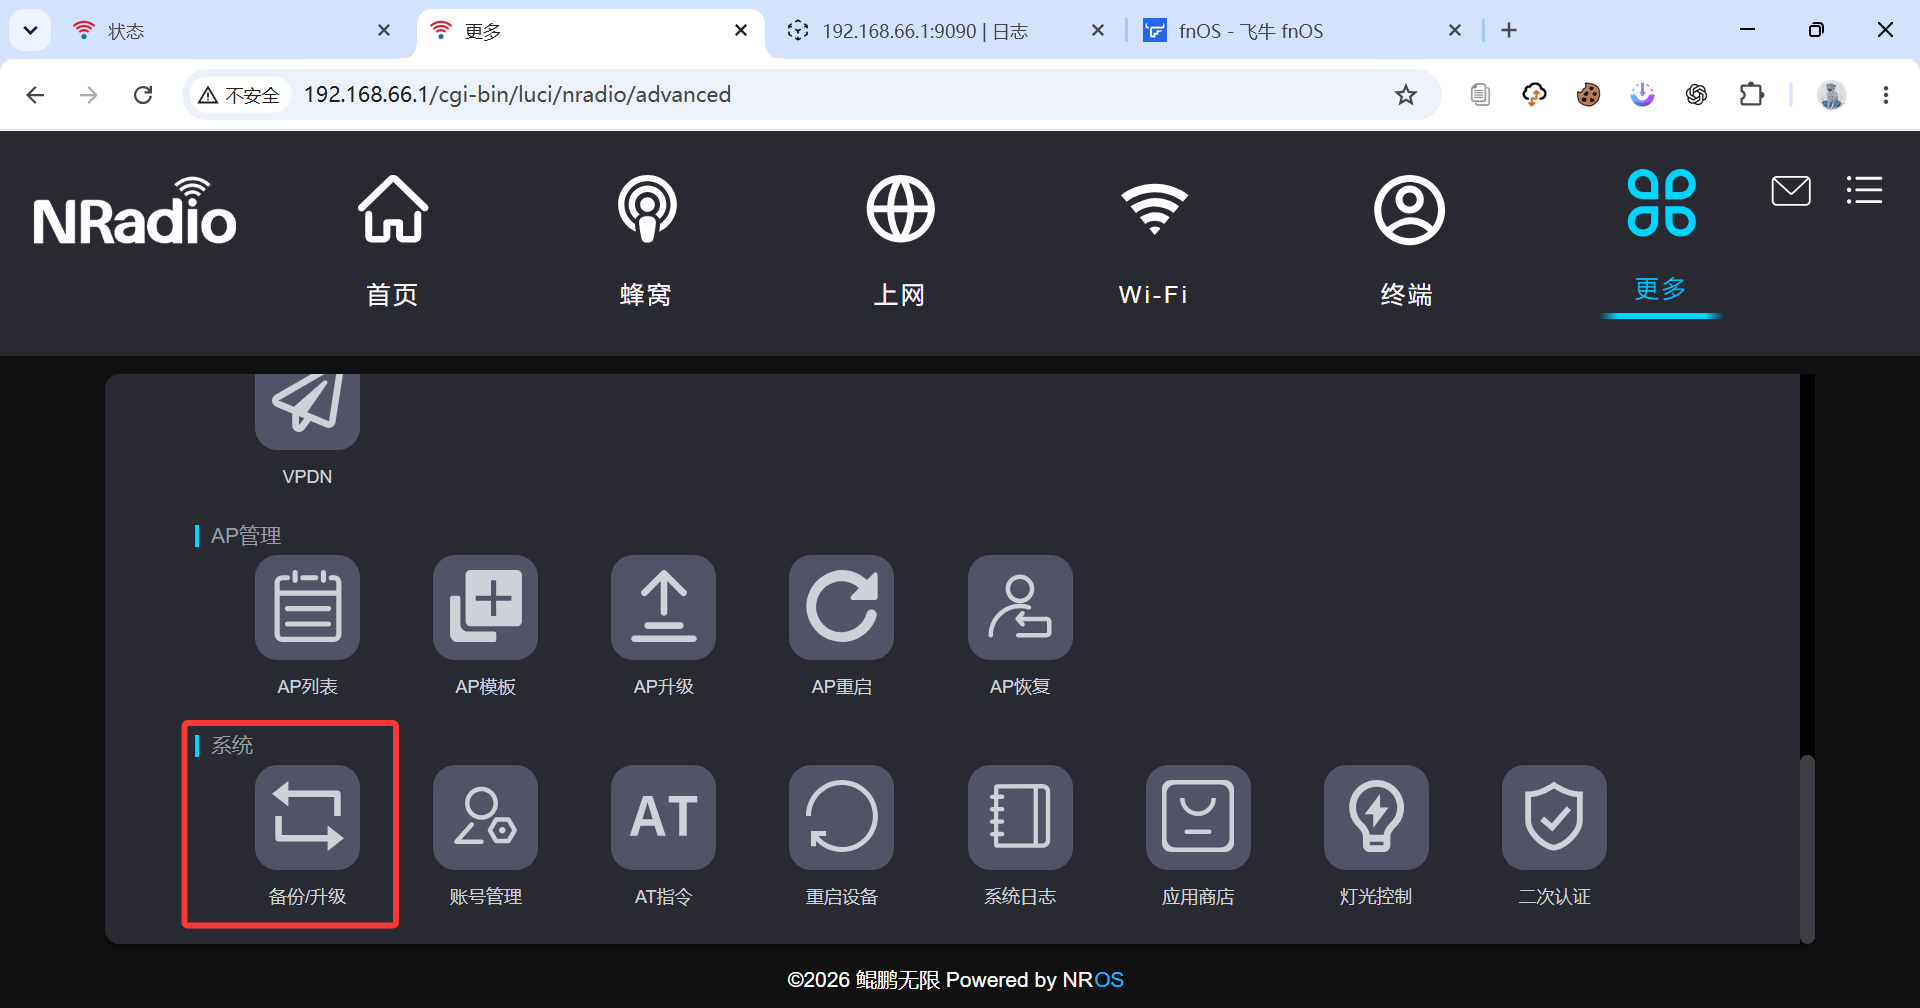Go to the 上网 internet section

click(x=900, y=241)
